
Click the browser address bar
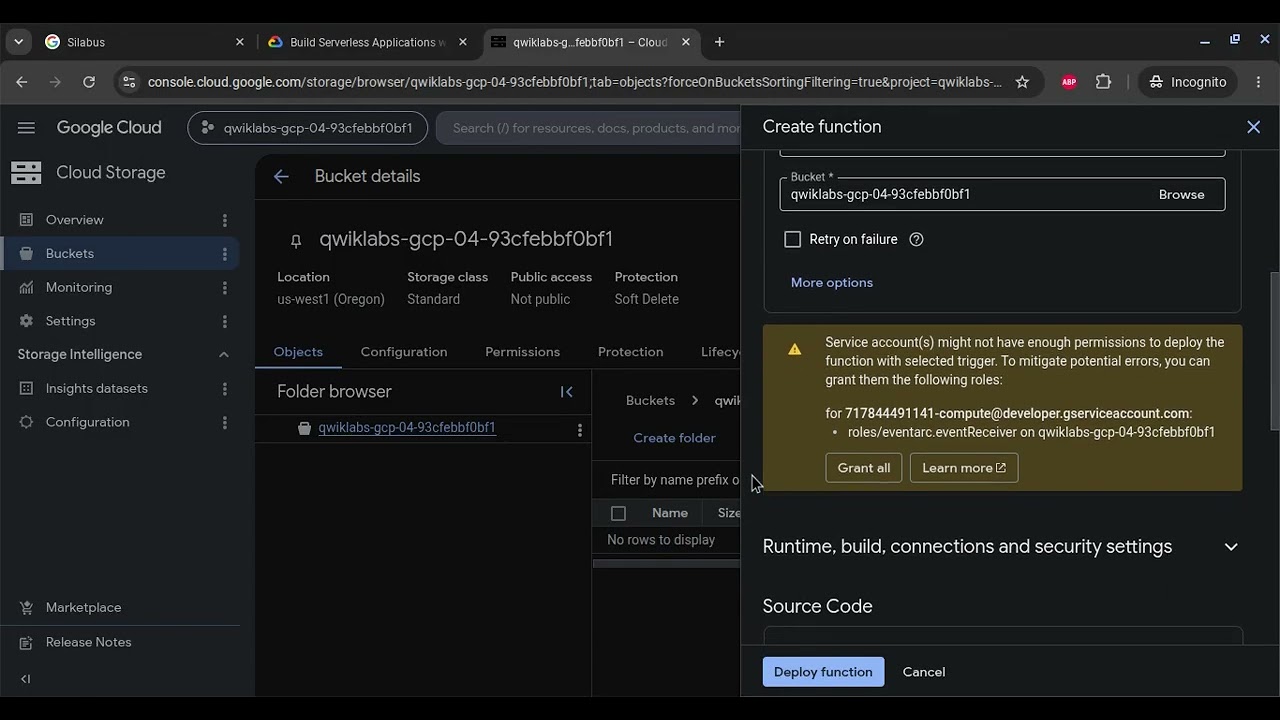pos(574,82)
